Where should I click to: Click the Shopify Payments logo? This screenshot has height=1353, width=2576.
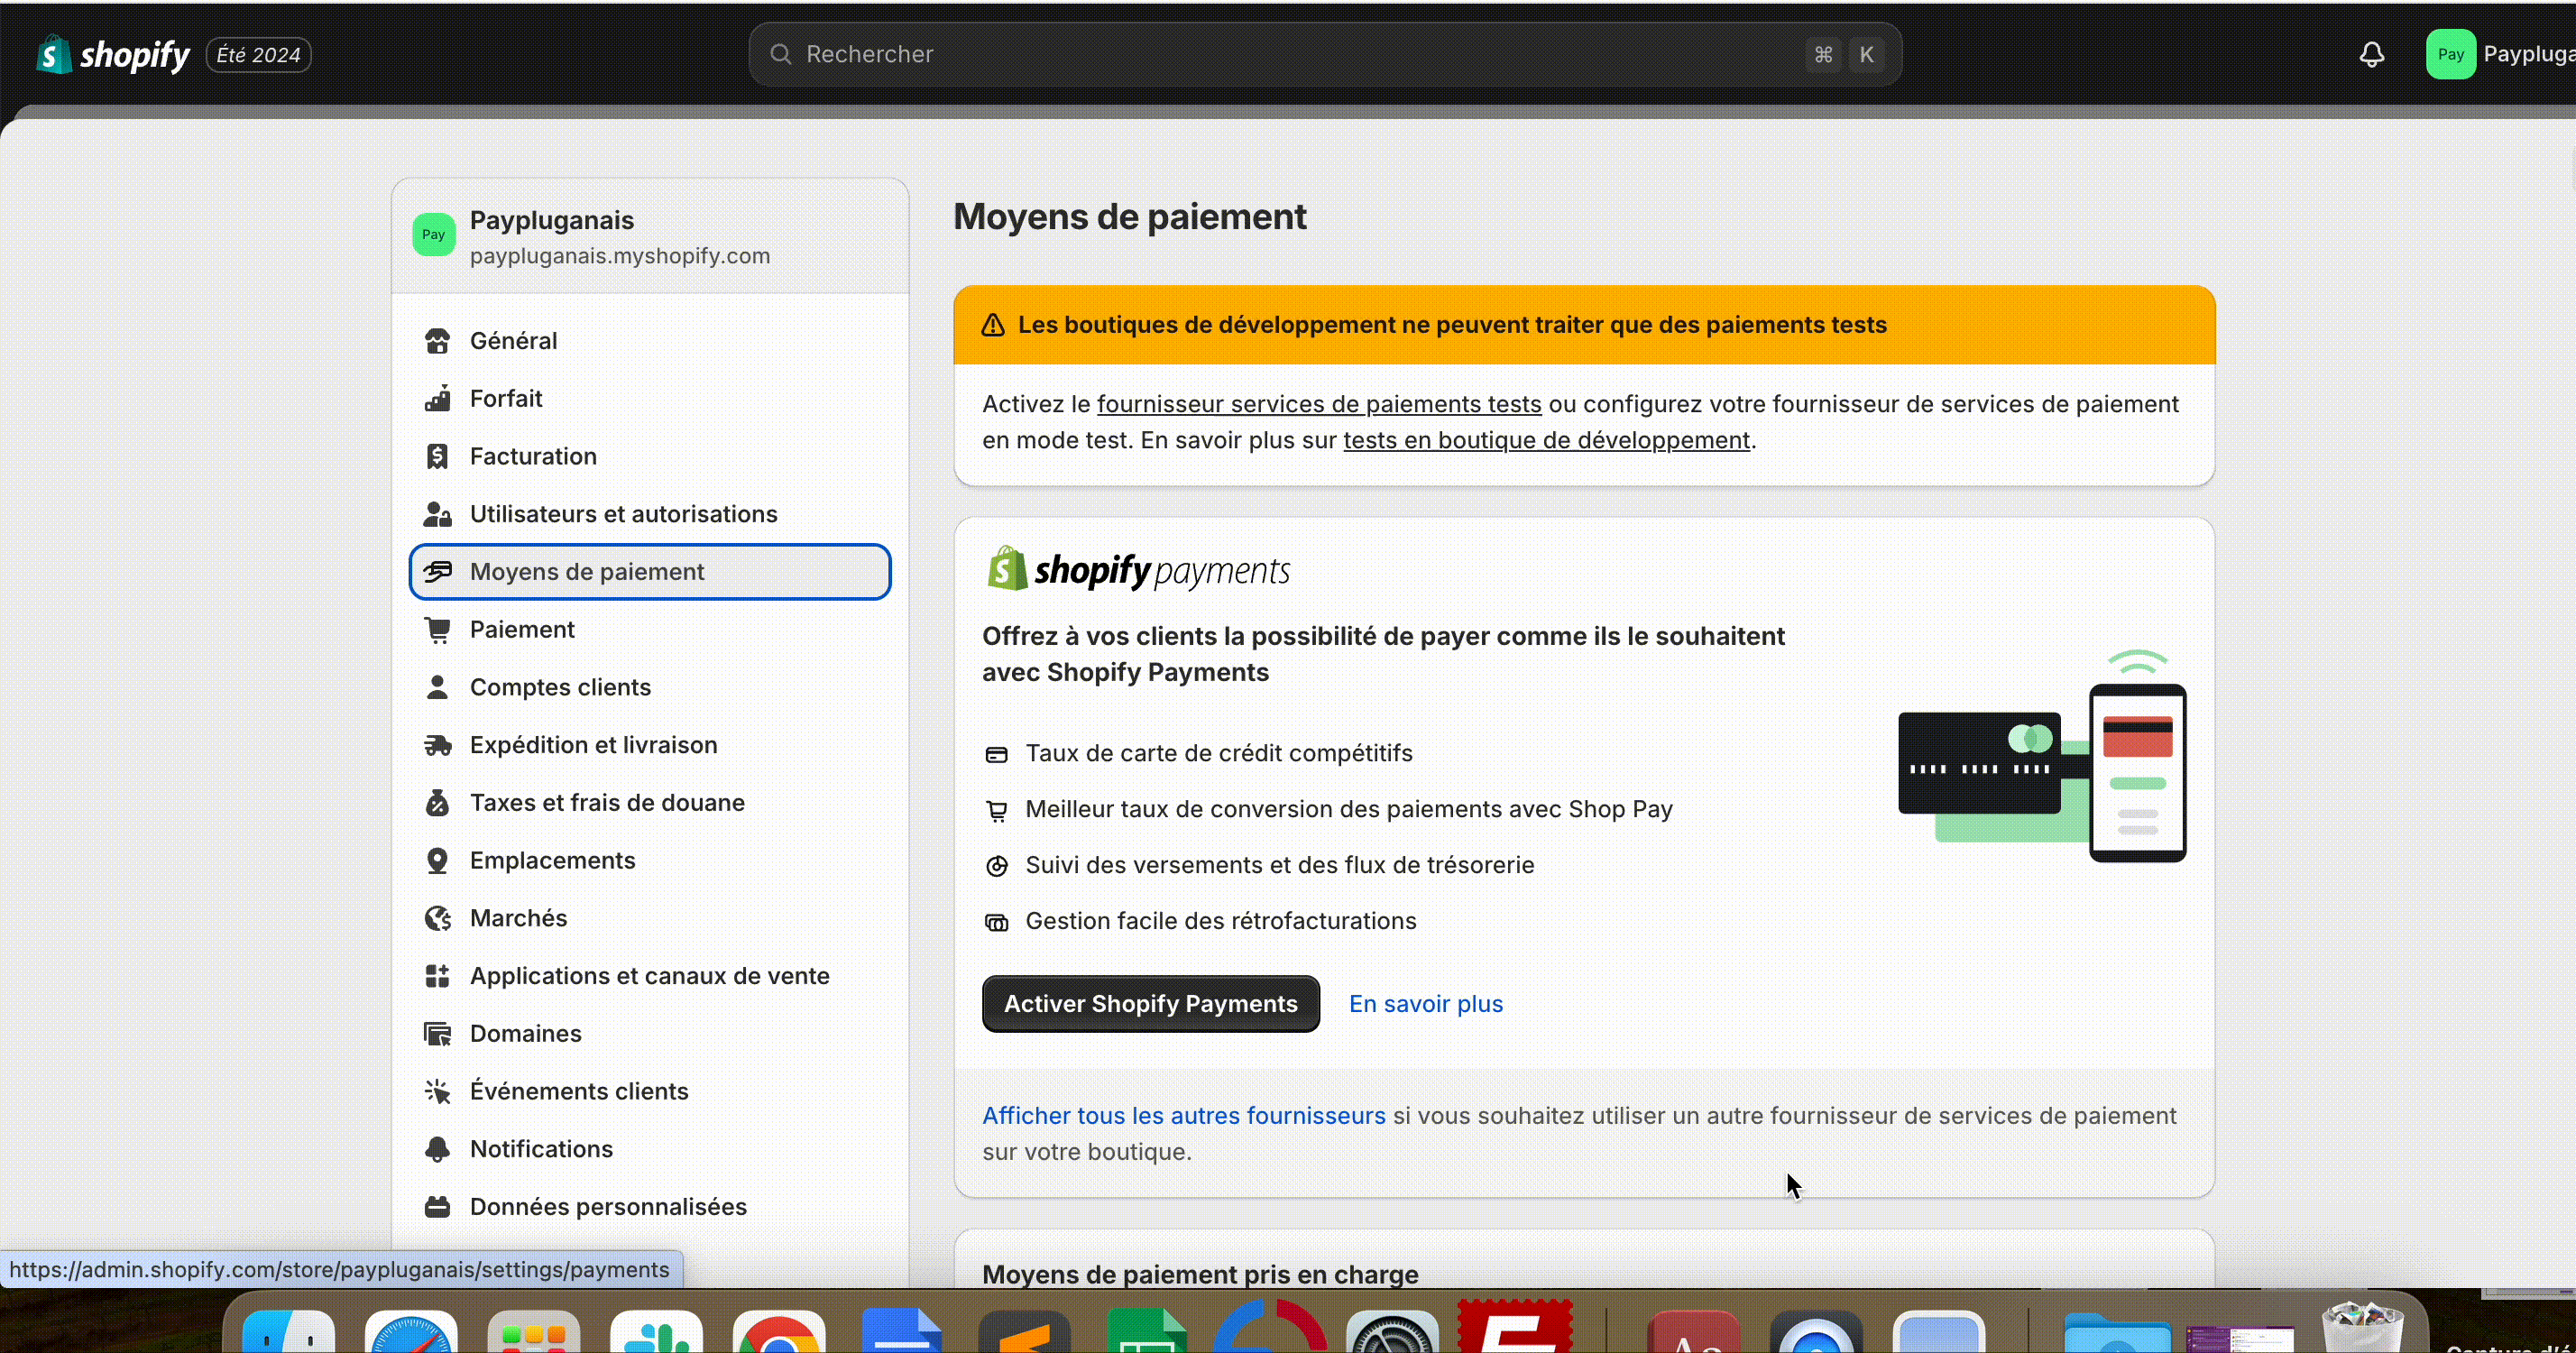point(1138,569)
